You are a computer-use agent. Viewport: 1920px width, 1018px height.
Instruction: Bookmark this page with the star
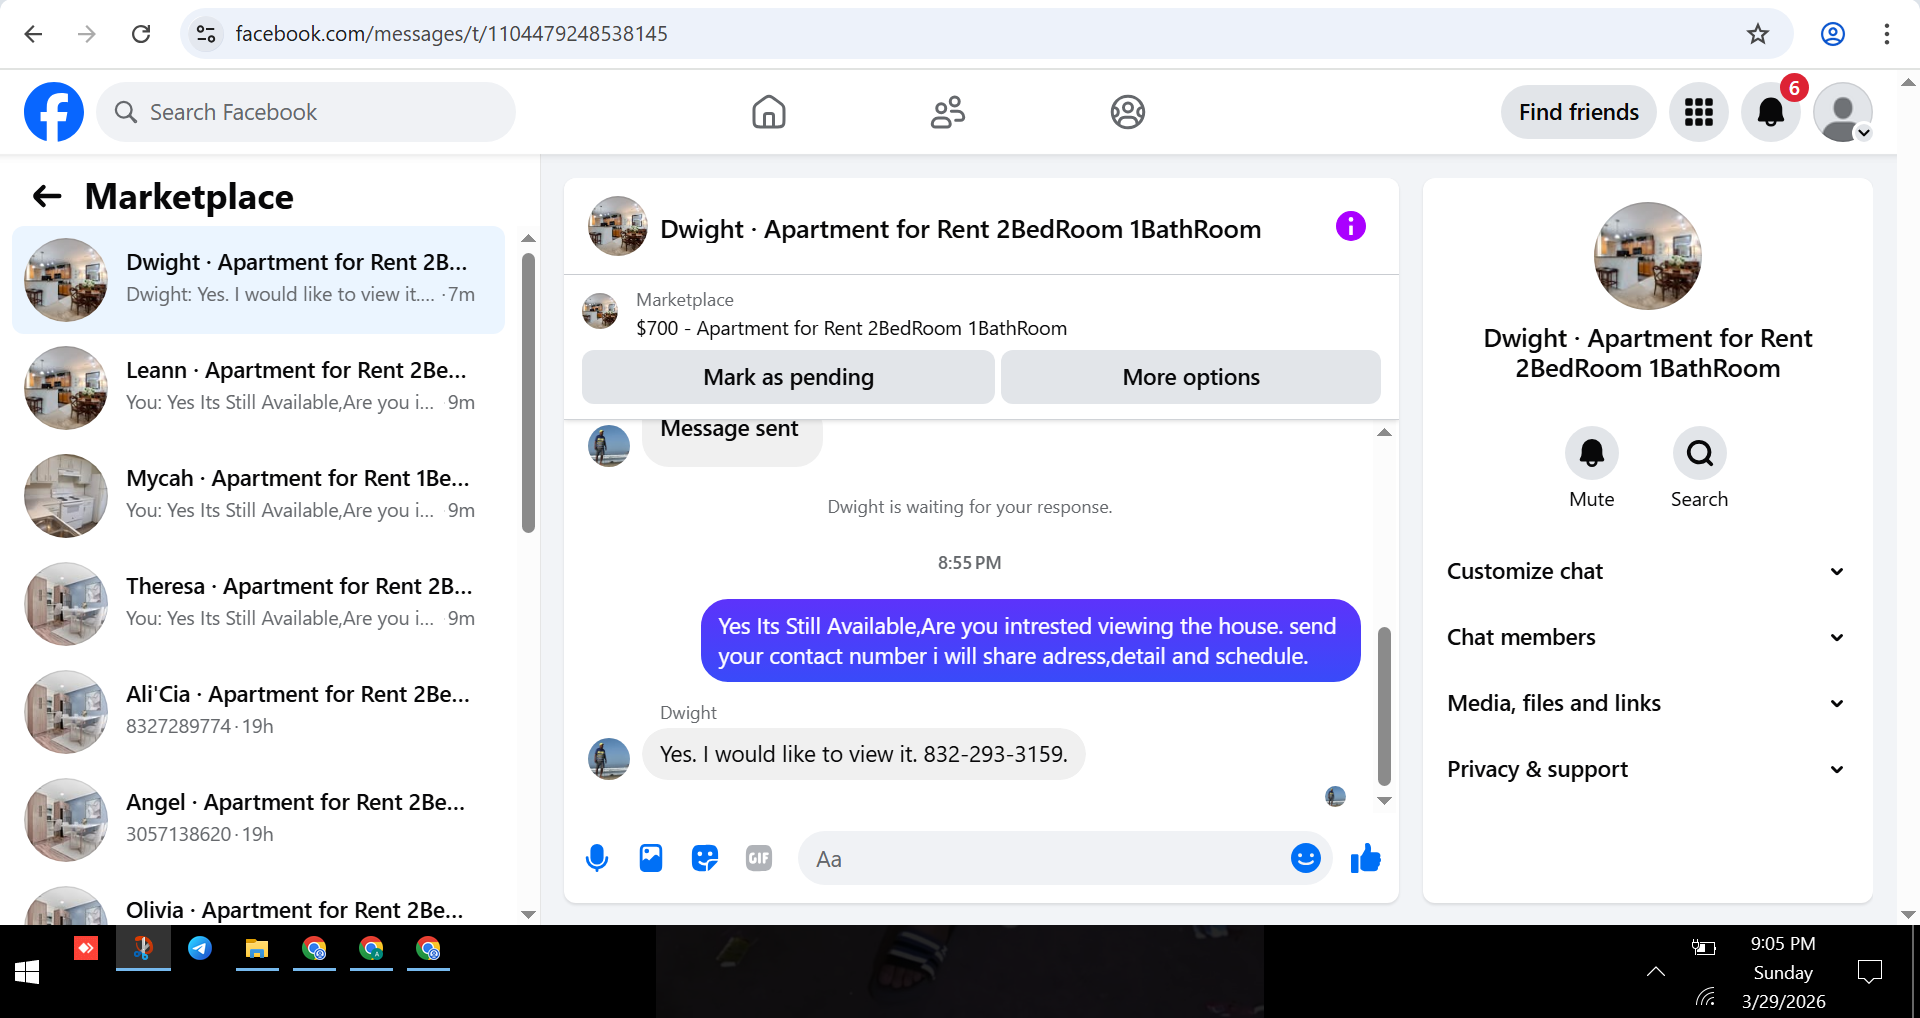pyautogui.click(x=1758, y=34)
